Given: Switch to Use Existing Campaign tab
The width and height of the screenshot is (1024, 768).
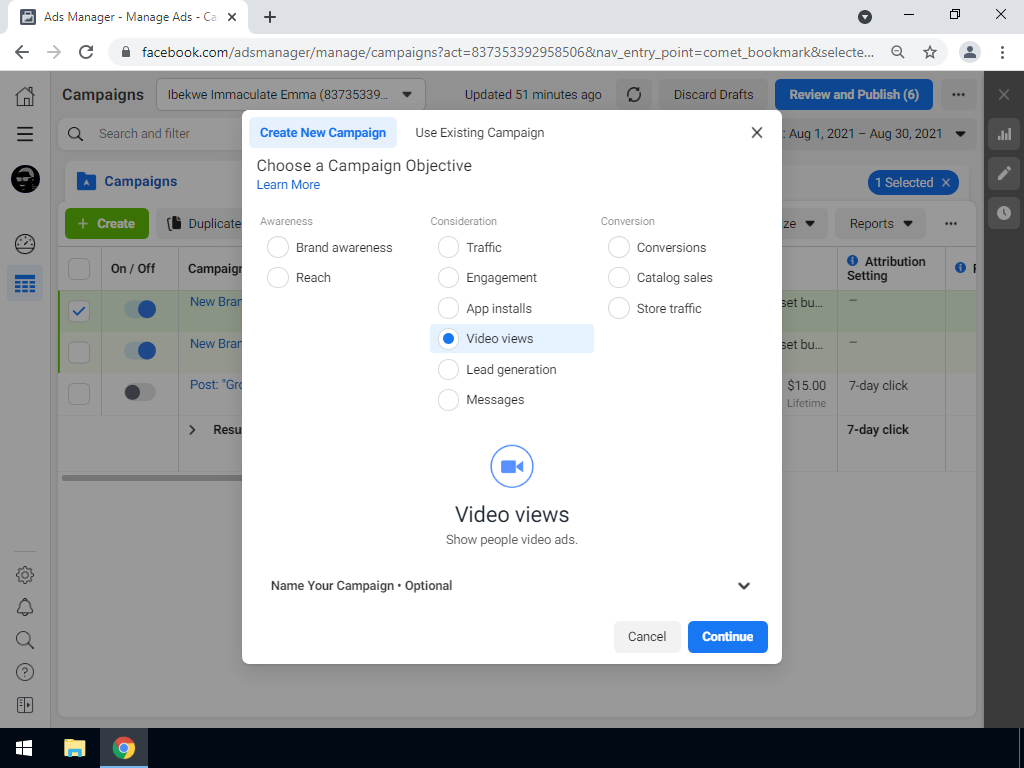Looking at the screenshot, I should click(479, 133).
